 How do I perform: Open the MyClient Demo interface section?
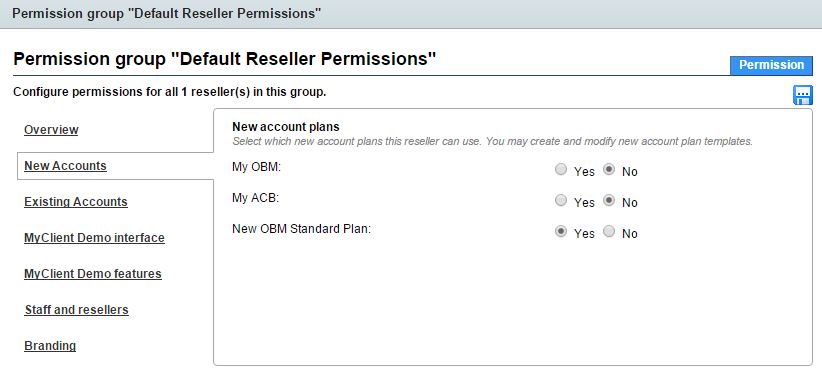click(x=94, y=238)
